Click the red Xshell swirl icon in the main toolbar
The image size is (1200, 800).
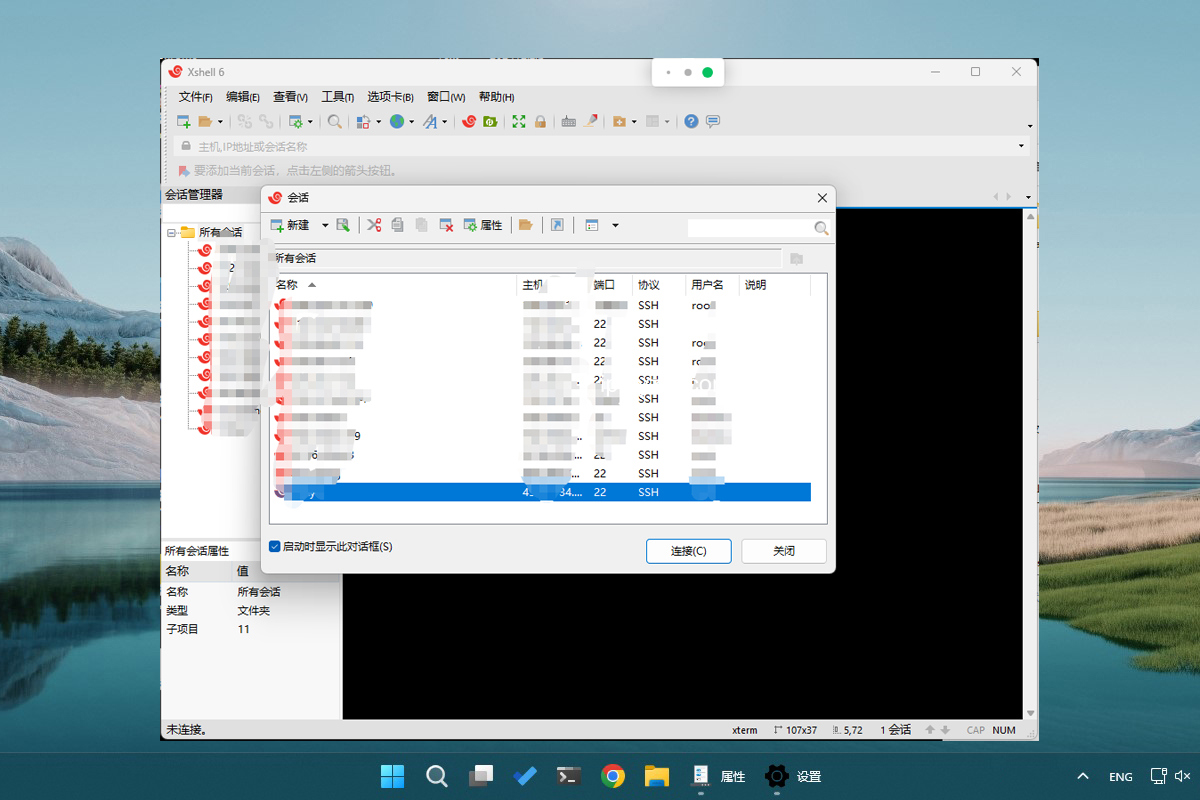coord(468,121)
